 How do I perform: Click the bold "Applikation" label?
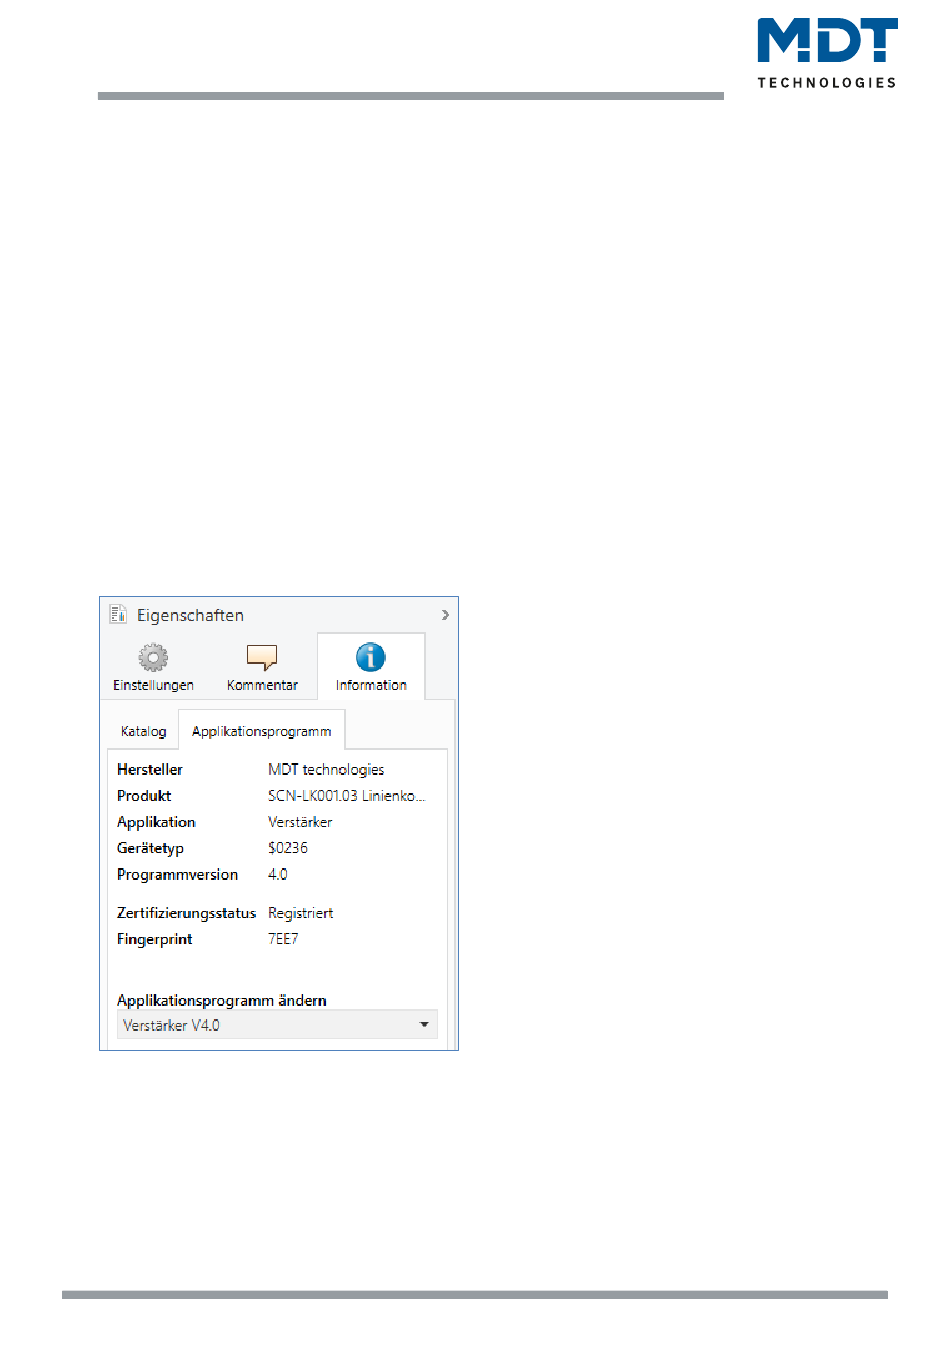click(156, 822)
